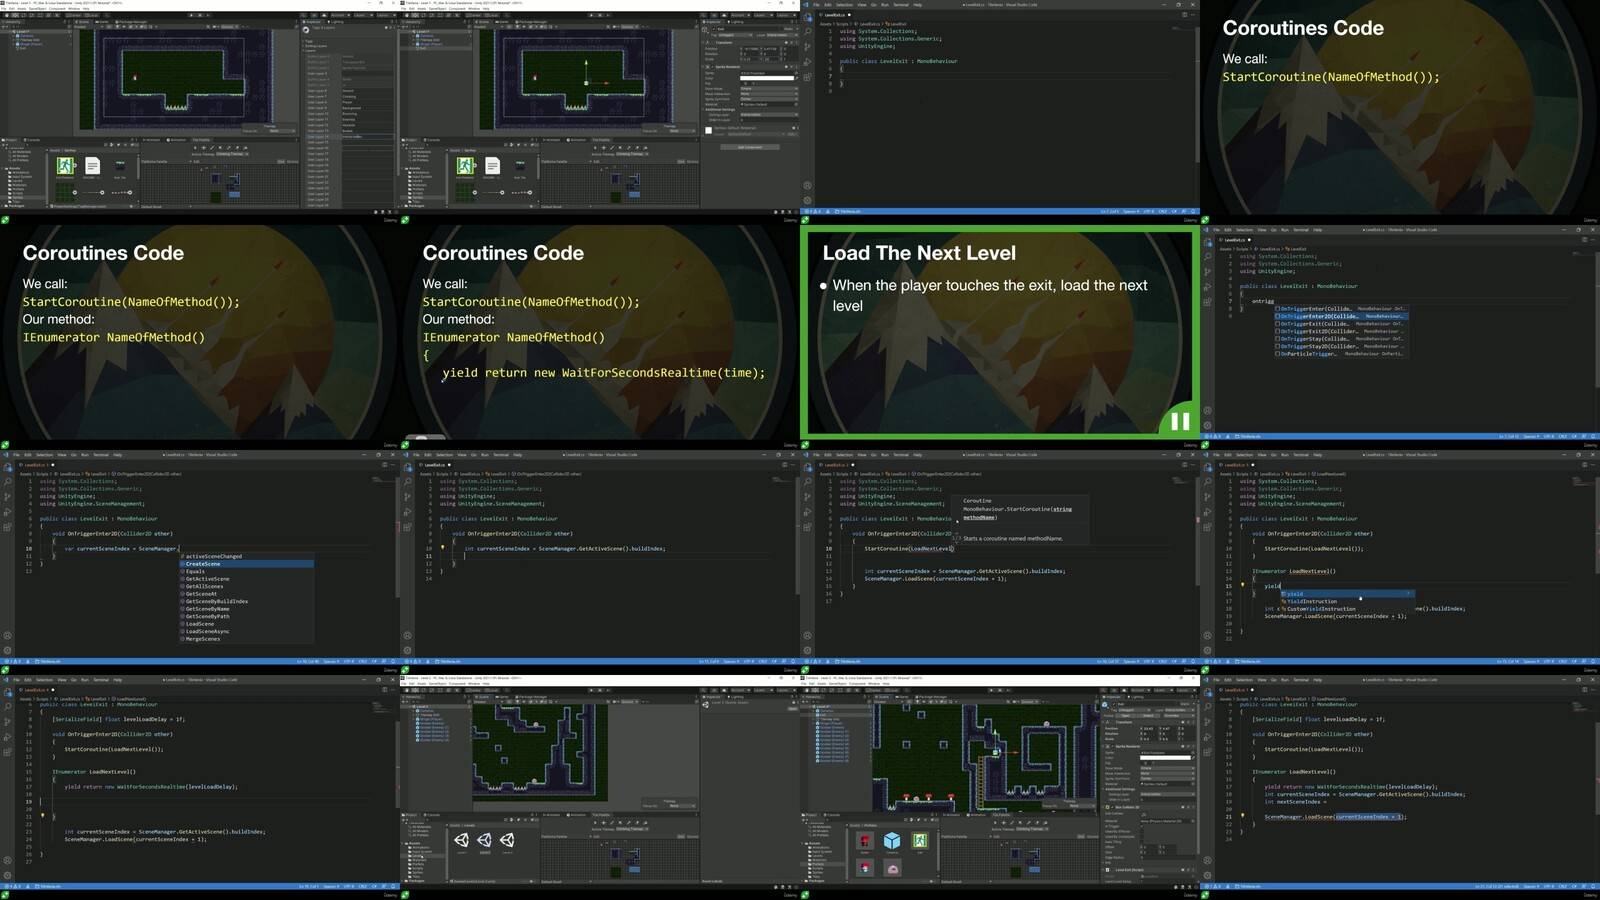1600x900 pixels.
Task: Open Selection menu in OnTrigger autocomplete frame
Action: click(1244, 230)
